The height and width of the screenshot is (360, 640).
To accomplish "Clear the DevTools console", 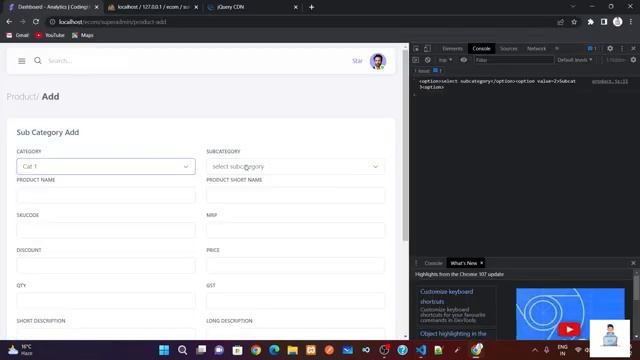I will click(427, 60).
